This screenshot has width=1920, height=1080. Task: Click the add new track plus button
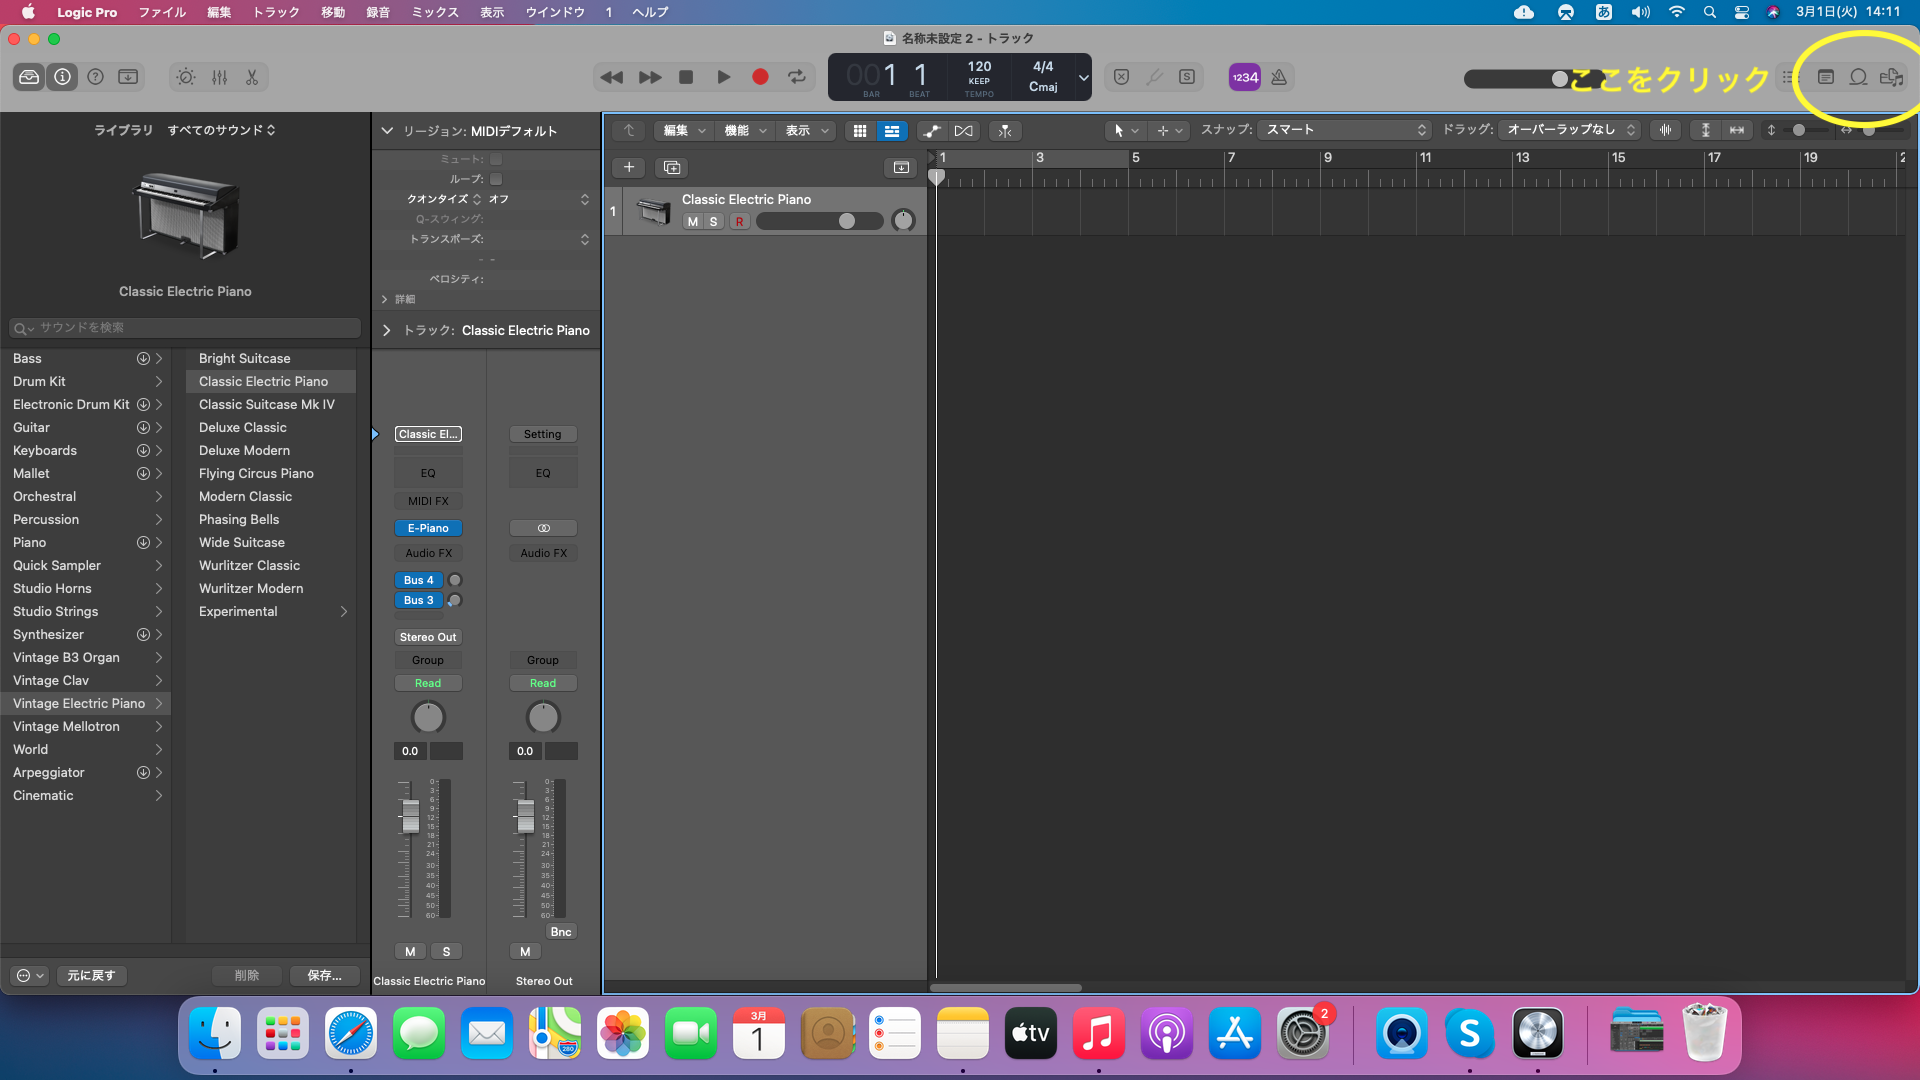629,167
